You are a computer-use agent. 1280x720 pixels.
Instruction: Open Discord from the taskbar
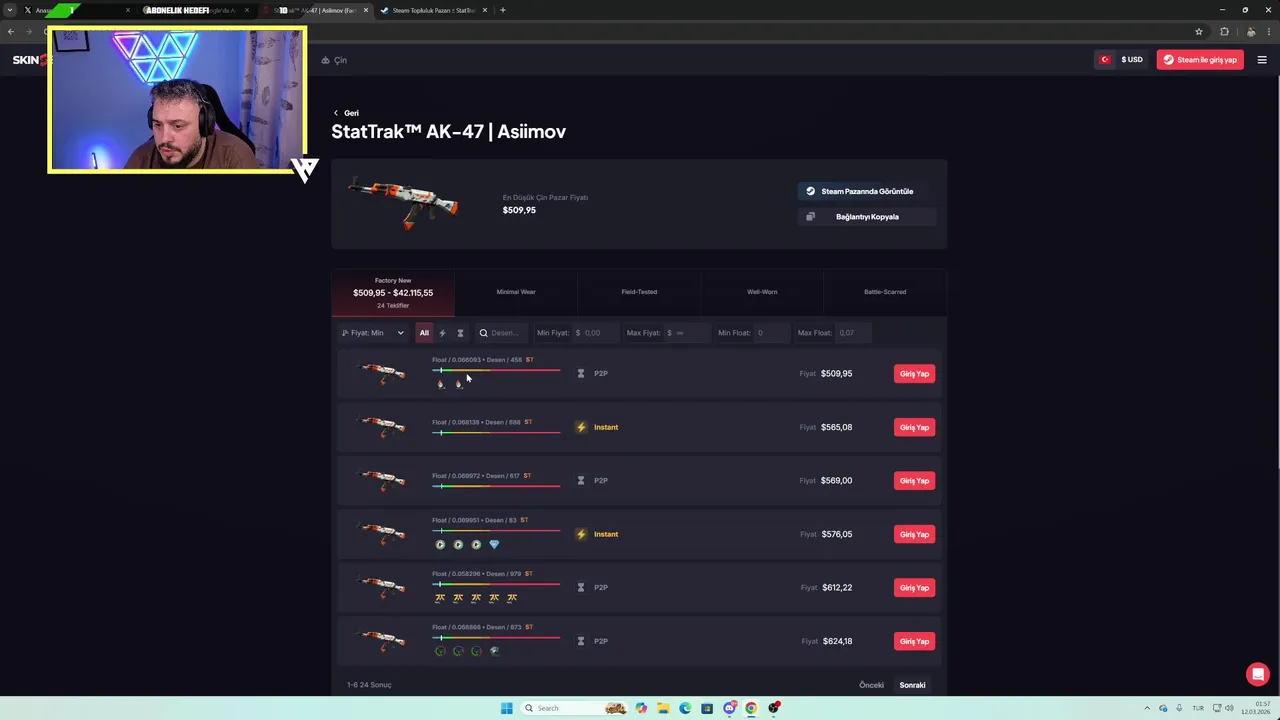pyautogui.click(x=729, y=708)
